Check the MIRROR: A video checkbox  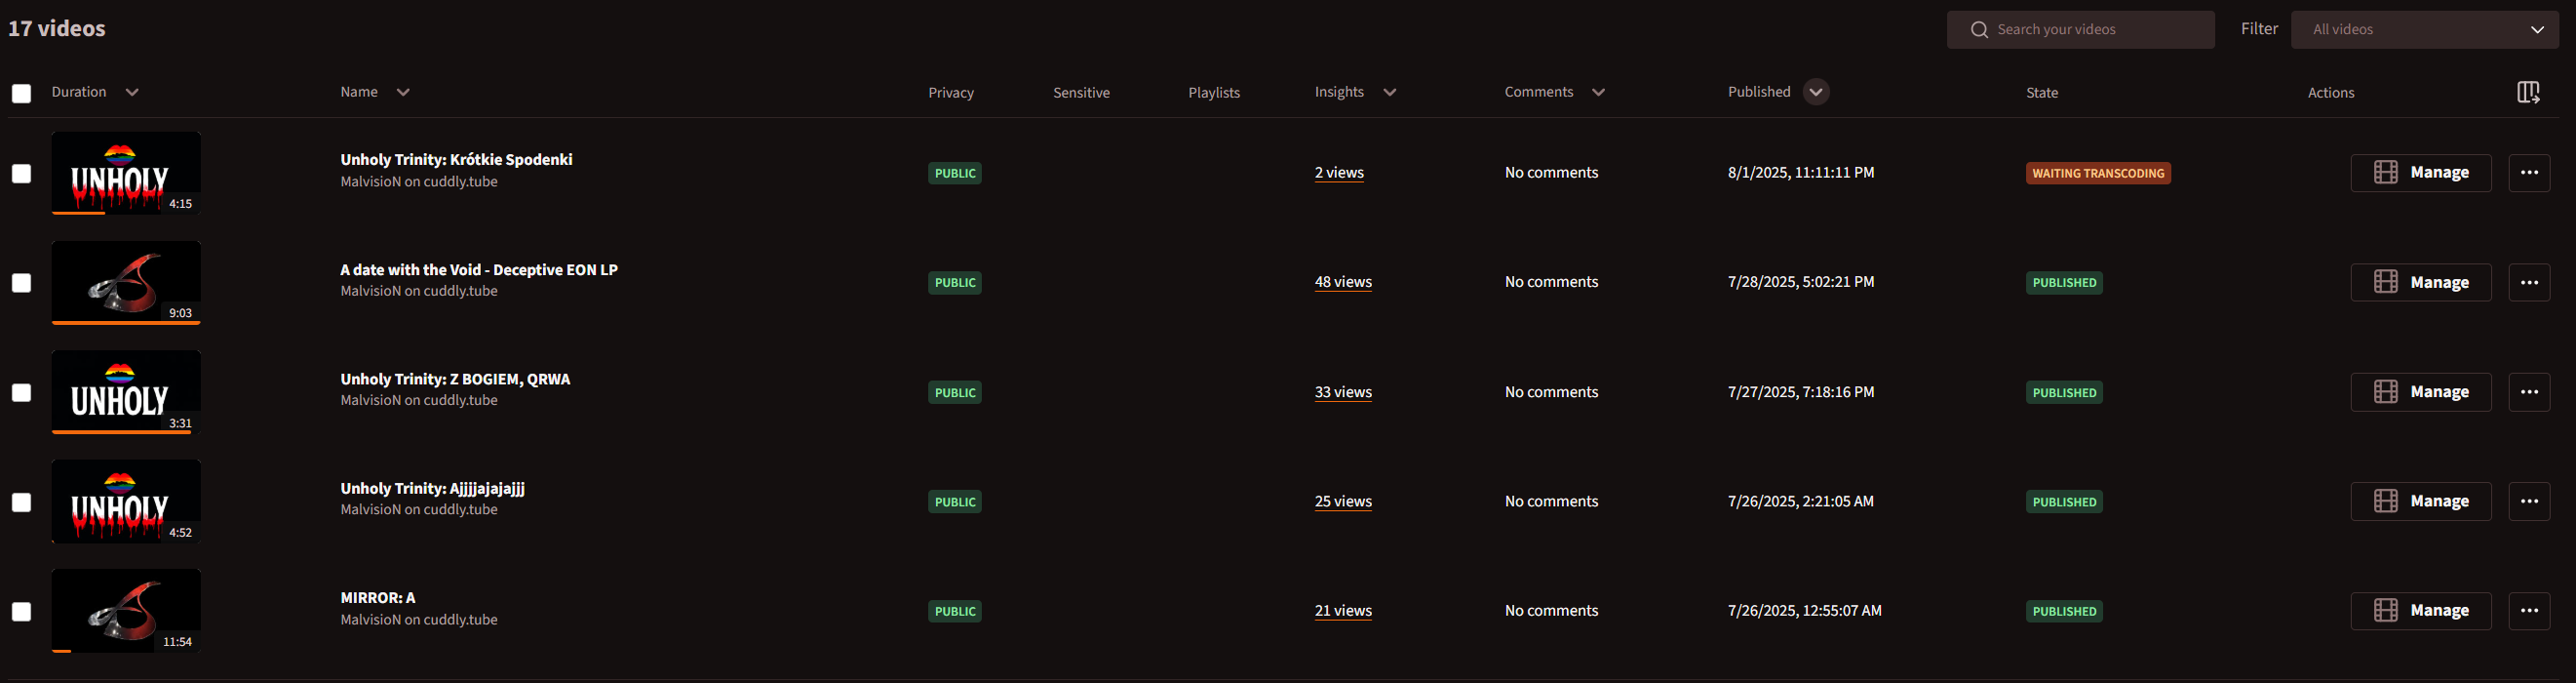coord(21,611)
